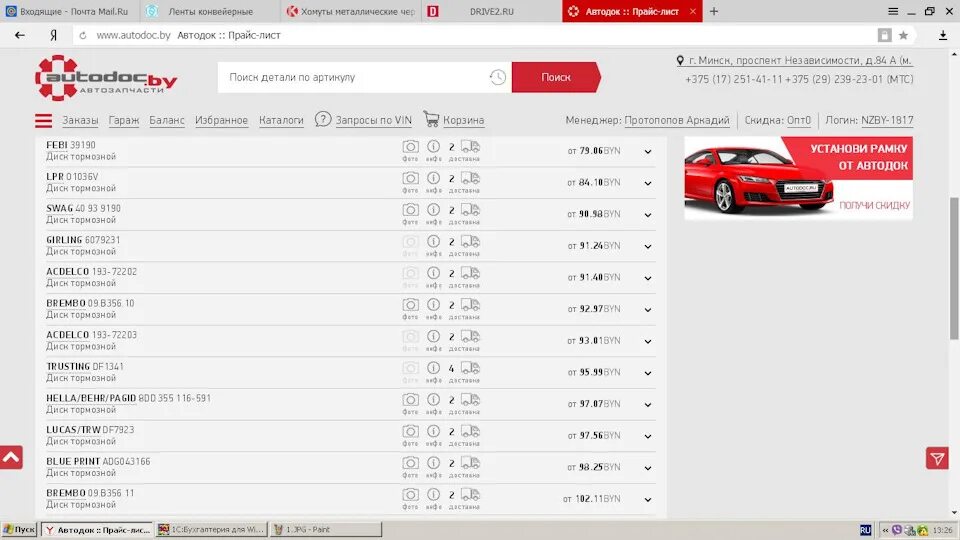Open a new browser tab
This screenshot has height=540, width=960.
714,11
